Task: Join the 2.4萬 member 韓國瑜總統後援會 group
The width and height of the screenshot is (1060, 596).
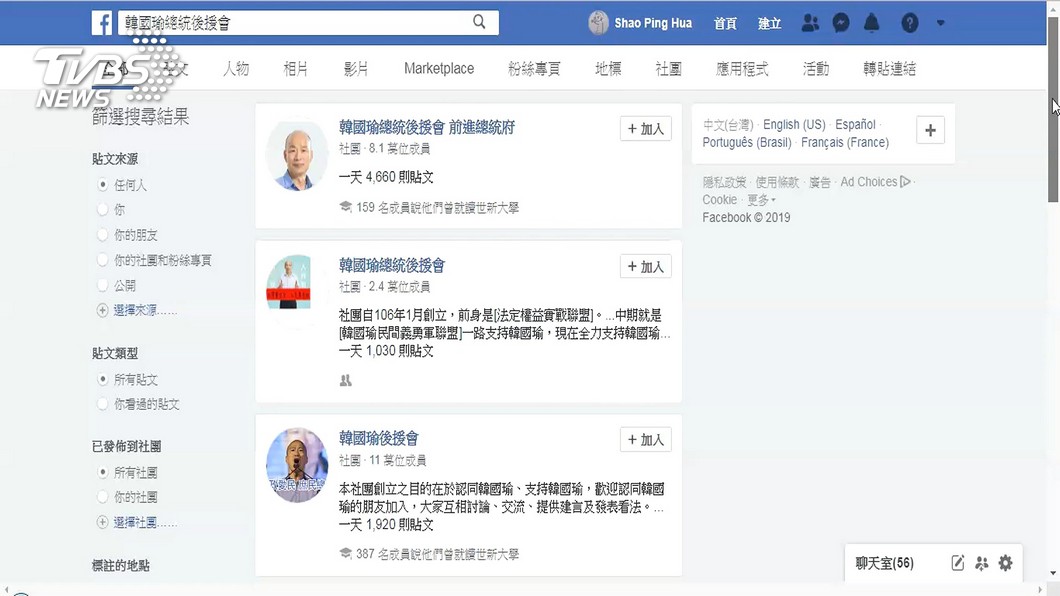Action: click(x=646, y=266)
